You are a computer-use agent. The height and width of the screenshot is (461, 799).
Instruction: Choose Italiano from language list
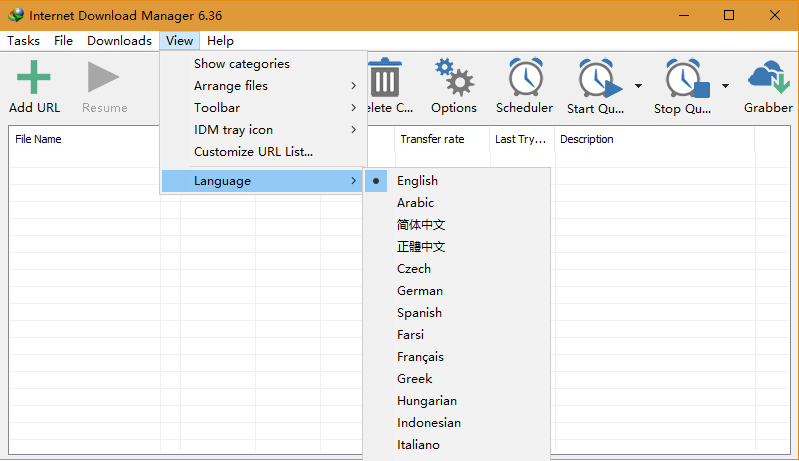coord(457,445)
